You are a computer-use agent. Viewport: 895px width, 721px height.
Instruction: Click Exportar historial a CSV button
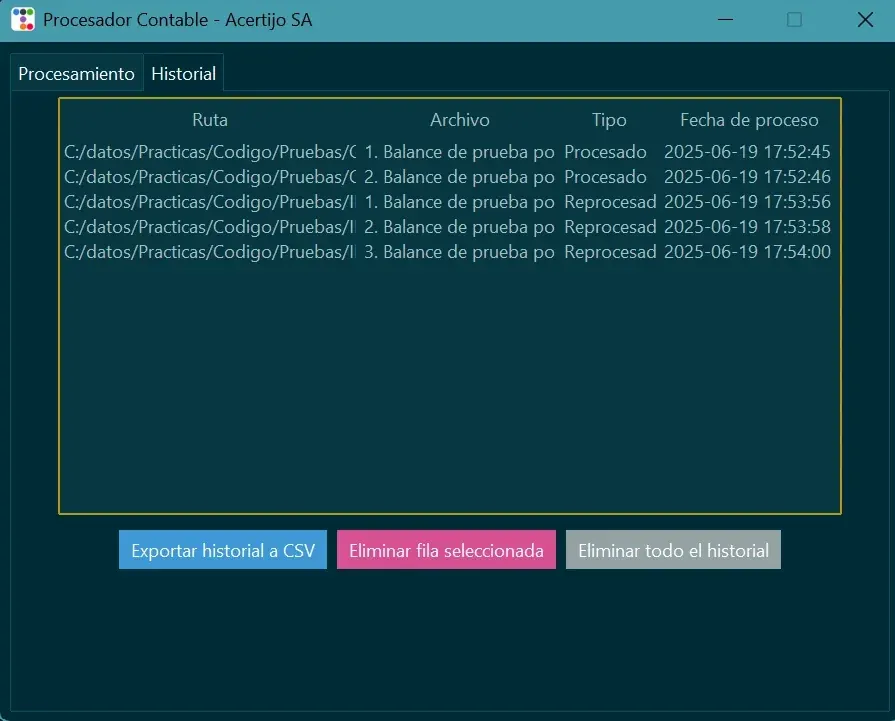[x=223, y=550]
